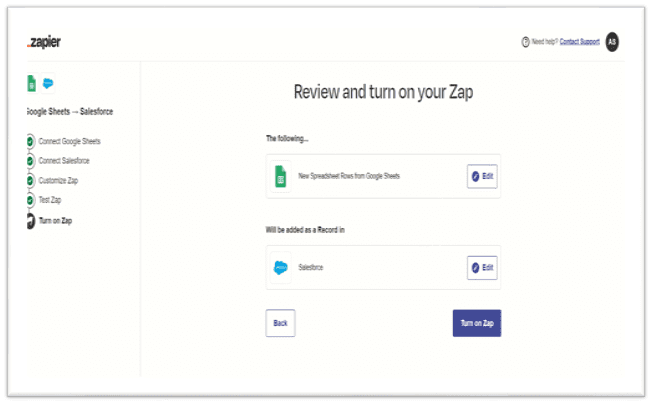The height and width of the screenshot is (404, 650).
Task: Go to the Connect Google Sheets step
Action: pos(69,141)
